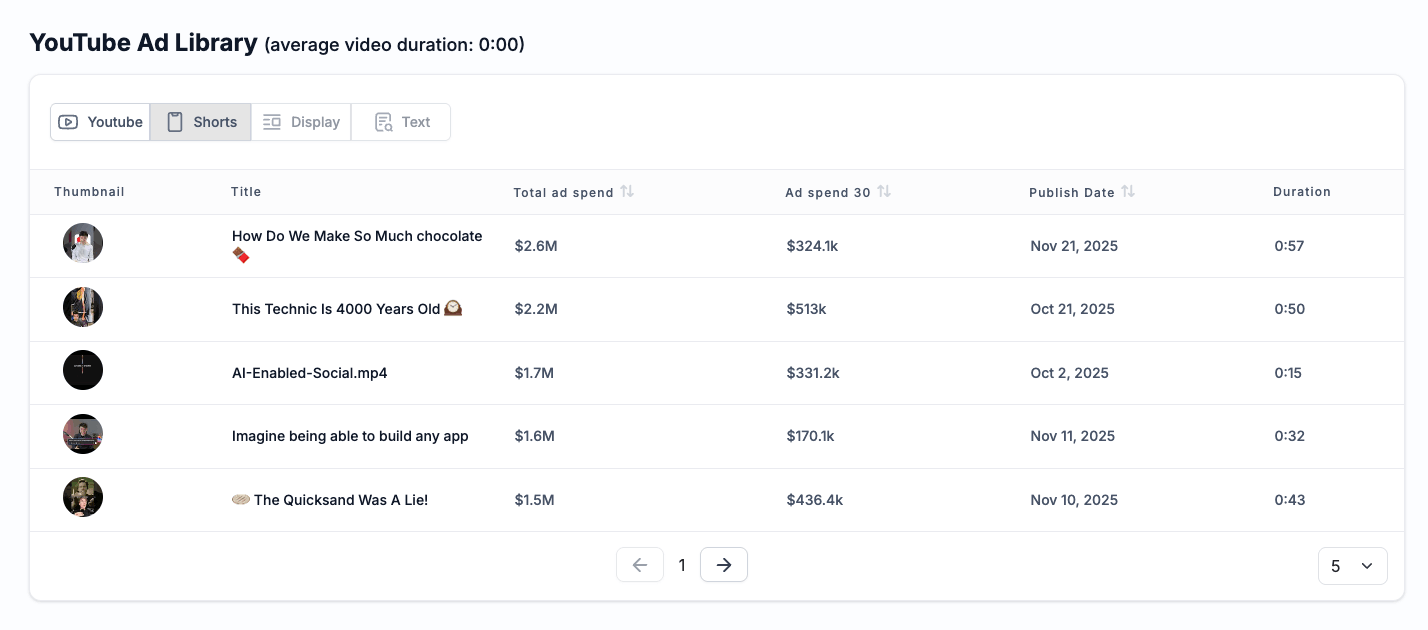Click the Quicksand video thumbnail
The width and height of the screenshot is (1428, 630).
(83, 497)
